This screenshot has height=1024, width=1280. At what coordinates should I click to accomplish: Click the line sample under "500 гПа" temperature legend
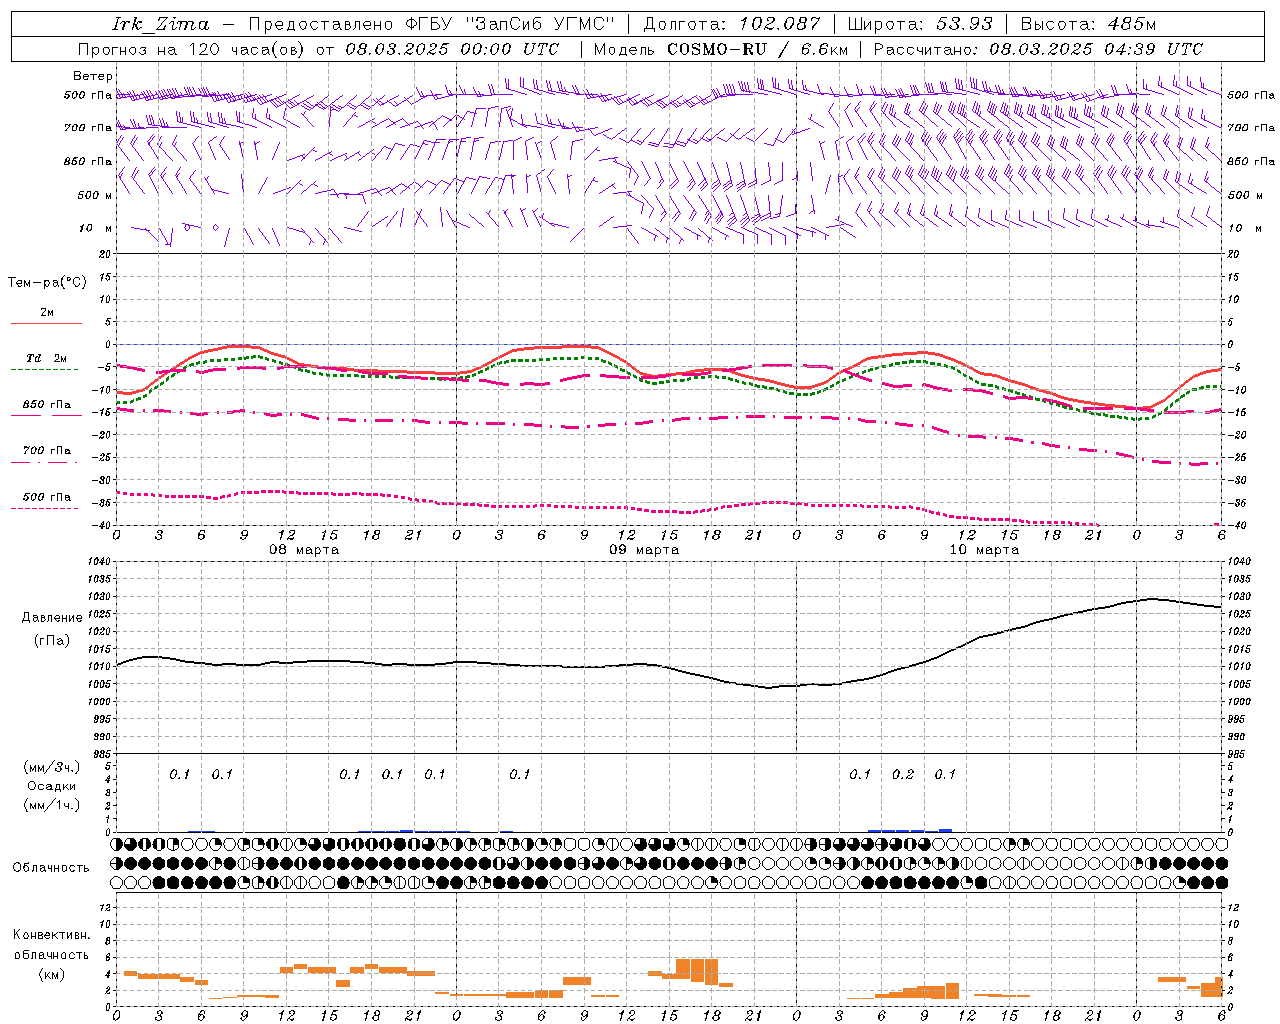click(x=44, y=508)
